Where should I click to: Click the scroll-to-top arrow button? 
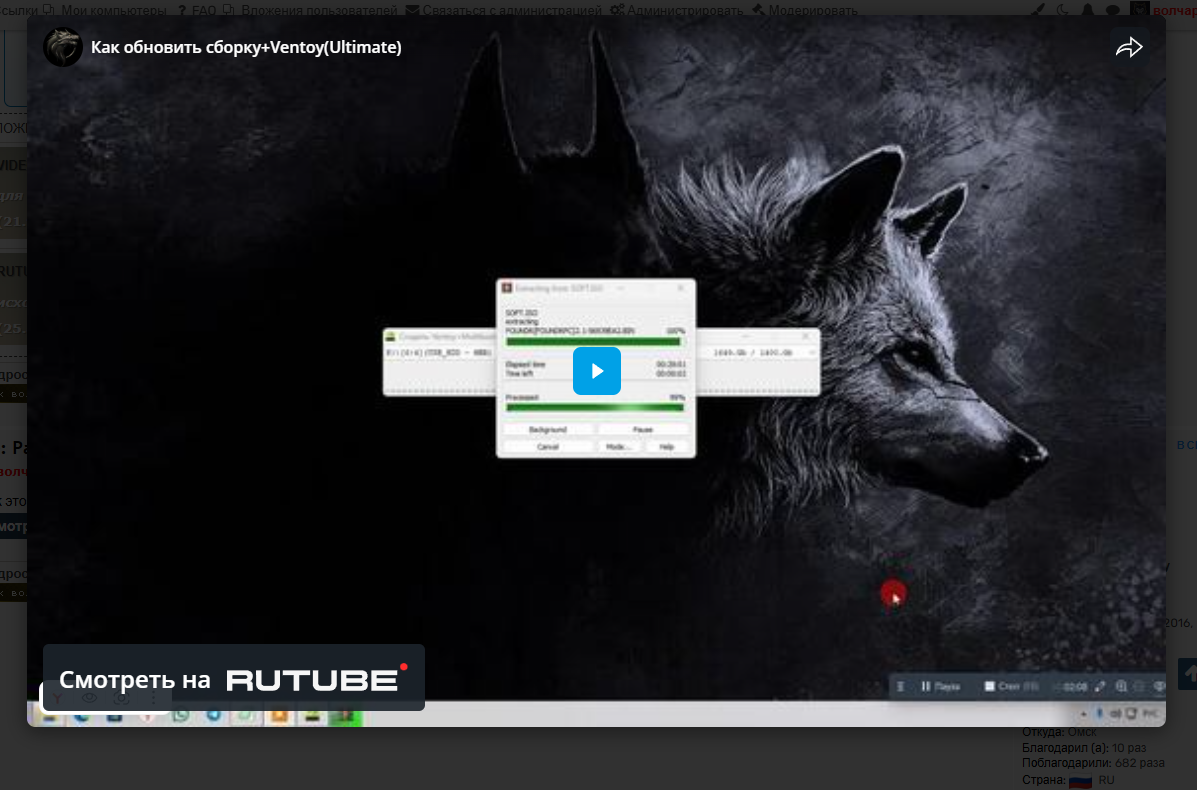pos(1188,673)
